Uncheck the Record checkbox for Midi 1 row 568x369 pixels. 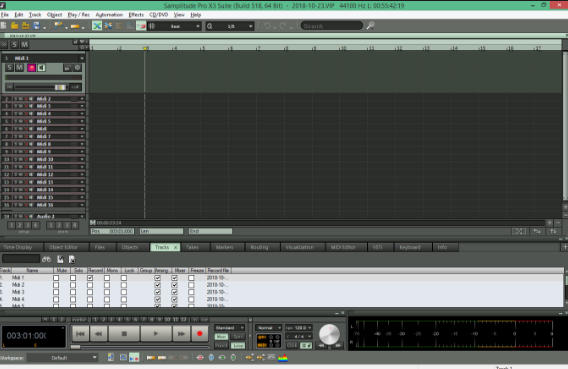(x=90, y=278)
